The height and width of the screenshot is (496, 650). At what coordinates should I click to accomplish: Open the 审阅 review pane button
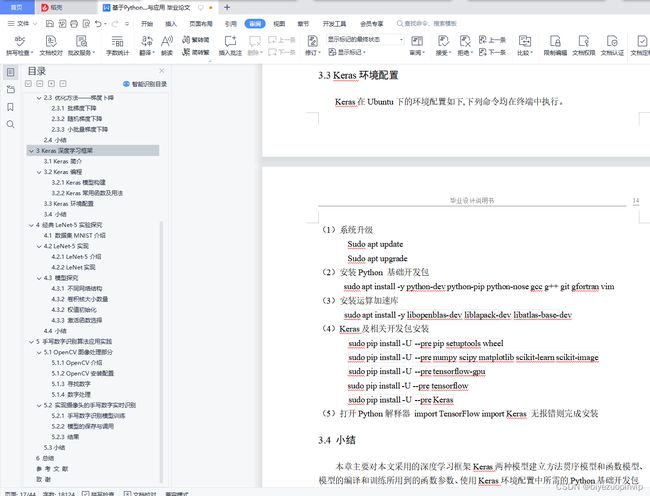[417, 45]
